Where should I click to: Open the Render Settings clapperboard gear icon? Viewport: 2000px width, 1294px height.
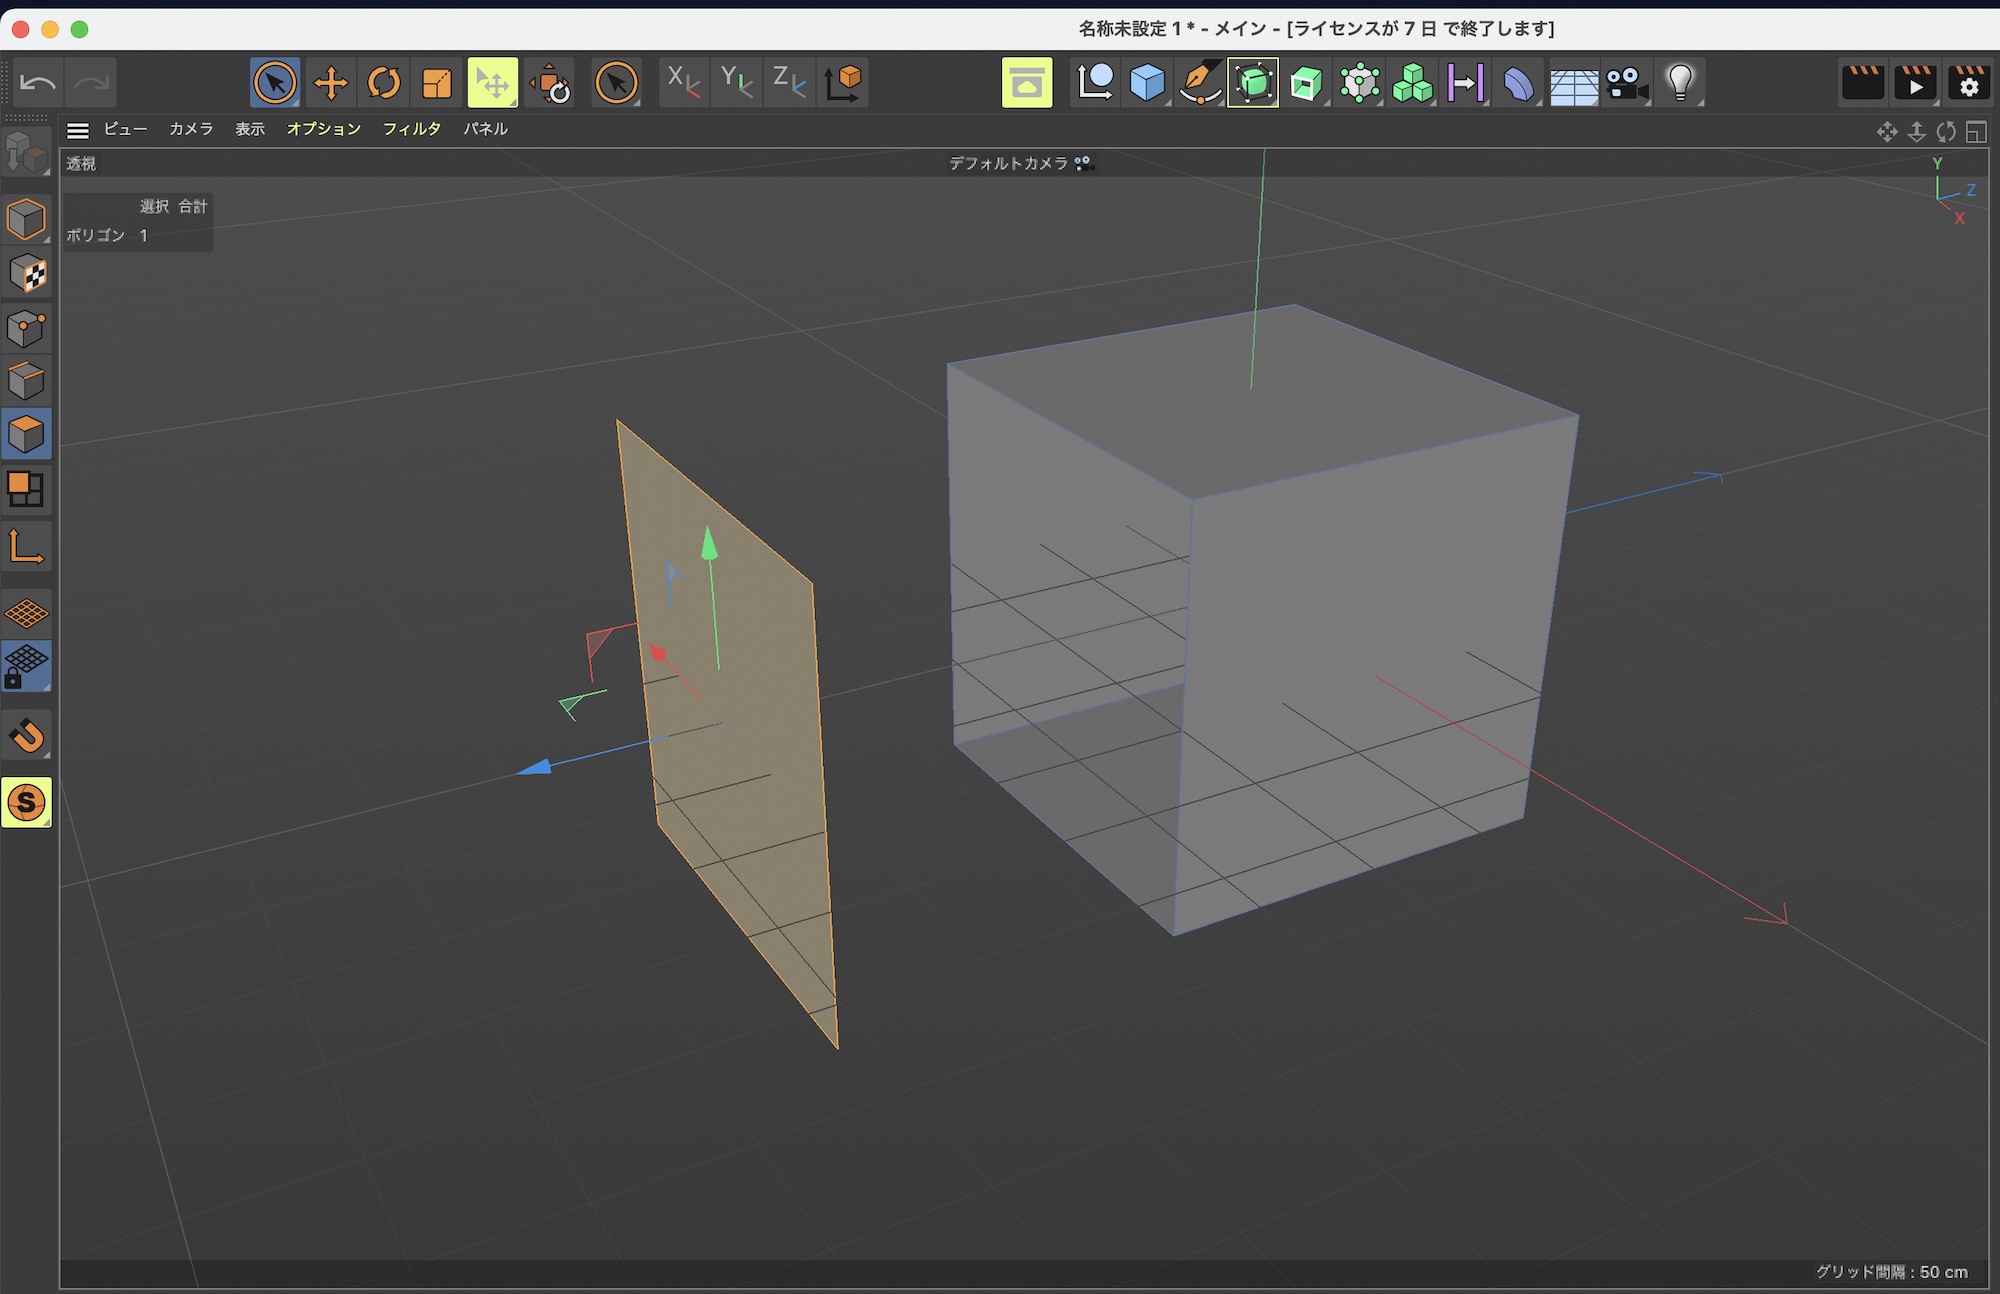click(x=1968, y=83)
